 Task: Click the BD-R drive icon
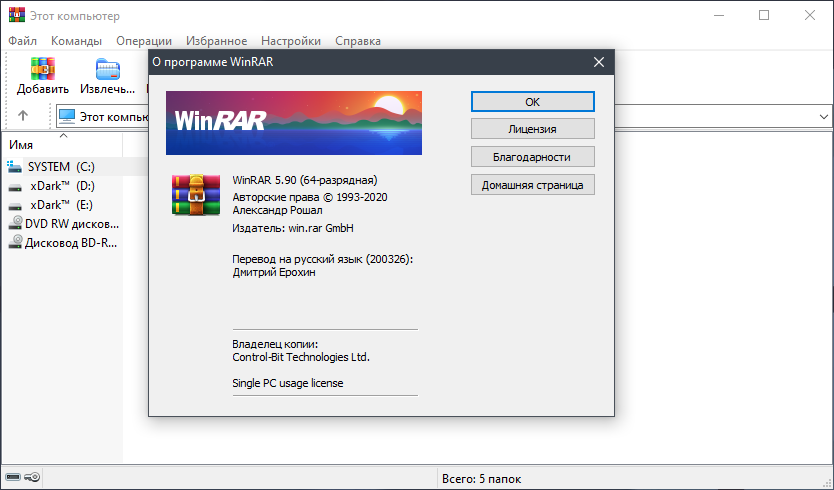click(x=15, y=243)
